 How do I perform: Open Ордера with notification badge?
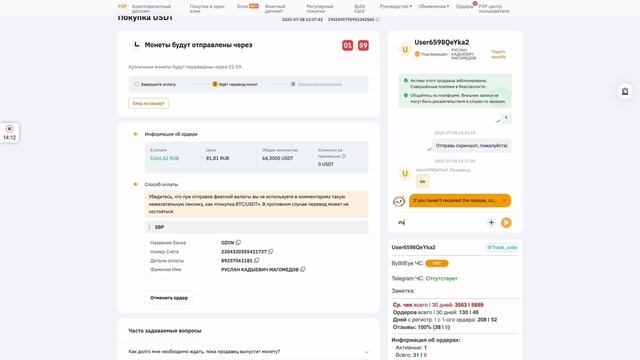[464, 7]
